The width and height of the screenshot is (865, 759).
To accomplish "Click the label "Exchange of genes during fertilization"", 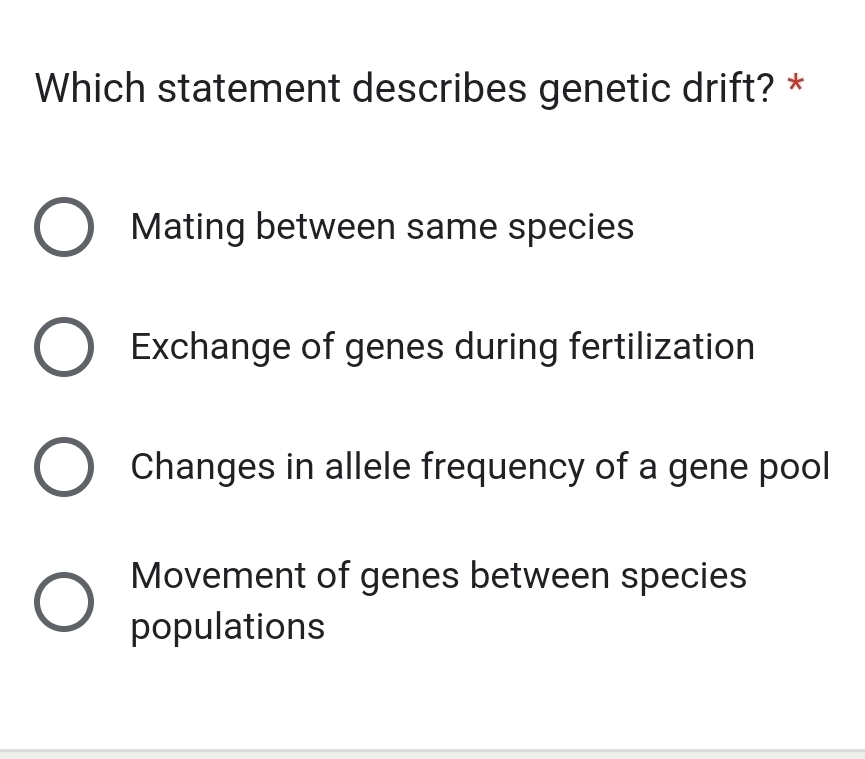I will tap(442, 347).
